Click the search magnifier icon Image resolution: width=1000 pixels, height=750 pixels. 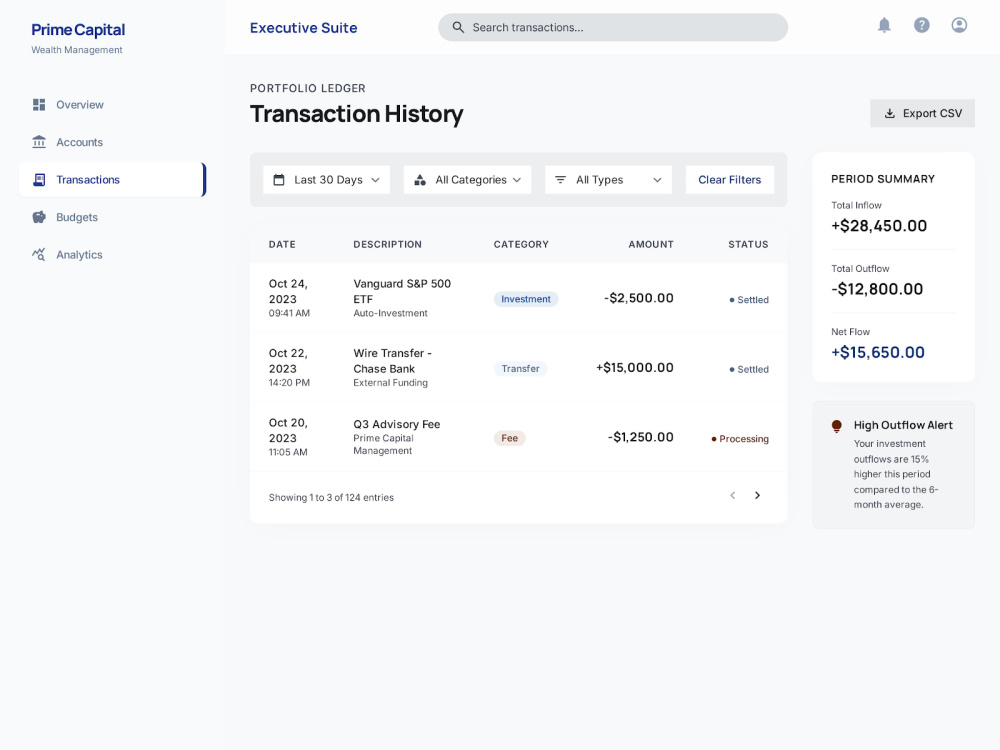click(x=458, y=27)
